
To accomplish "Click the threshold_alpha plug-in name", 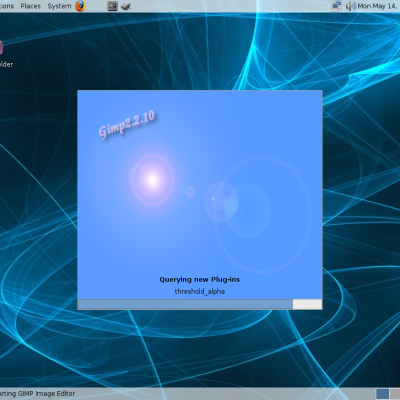I will [x=200, y=291].
